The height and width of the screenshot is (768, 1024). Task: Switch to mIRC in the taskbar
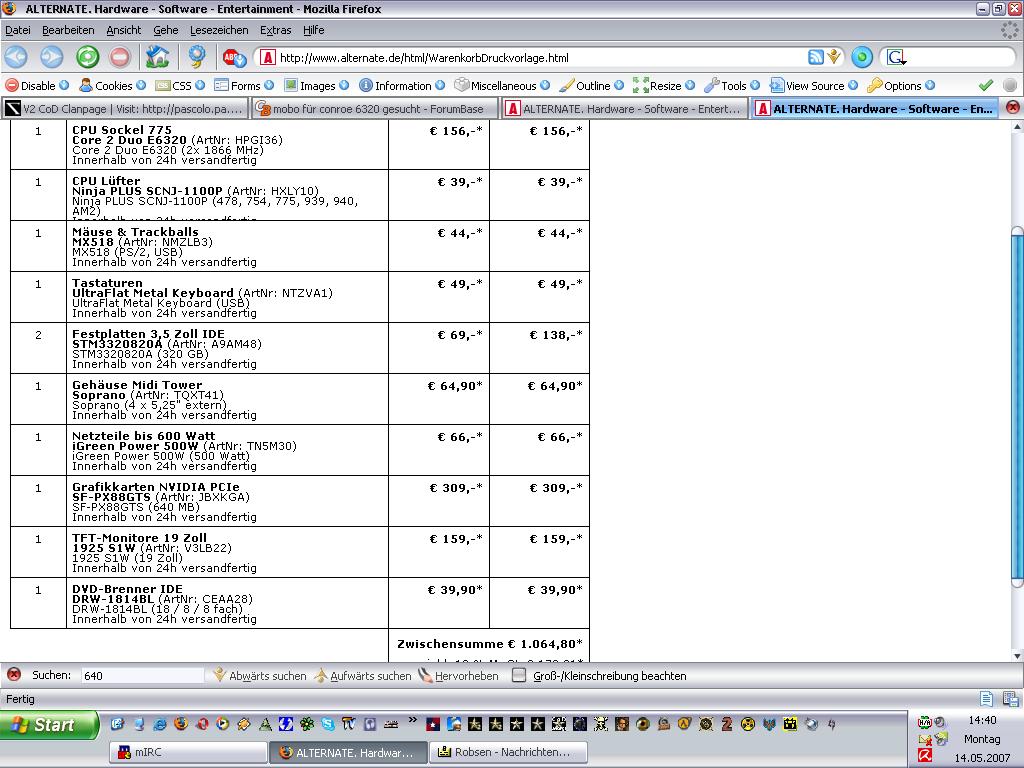click(188, 752)
